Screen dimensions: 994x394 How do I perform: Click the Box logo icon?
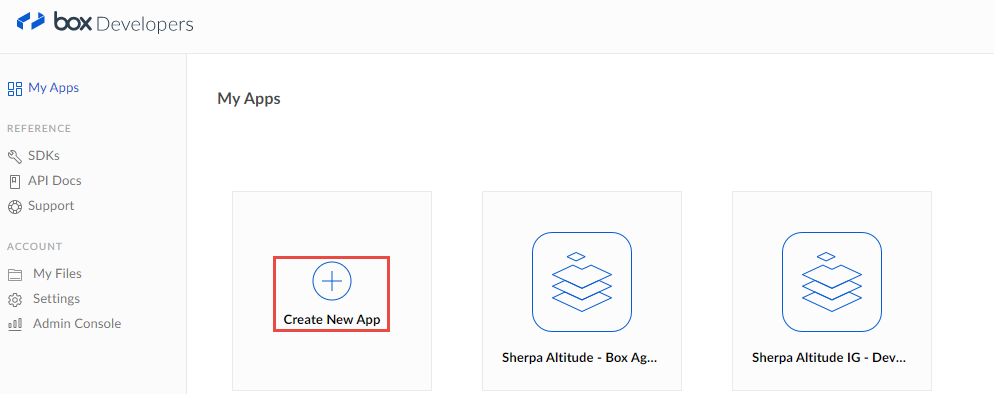tap(30, 22)
